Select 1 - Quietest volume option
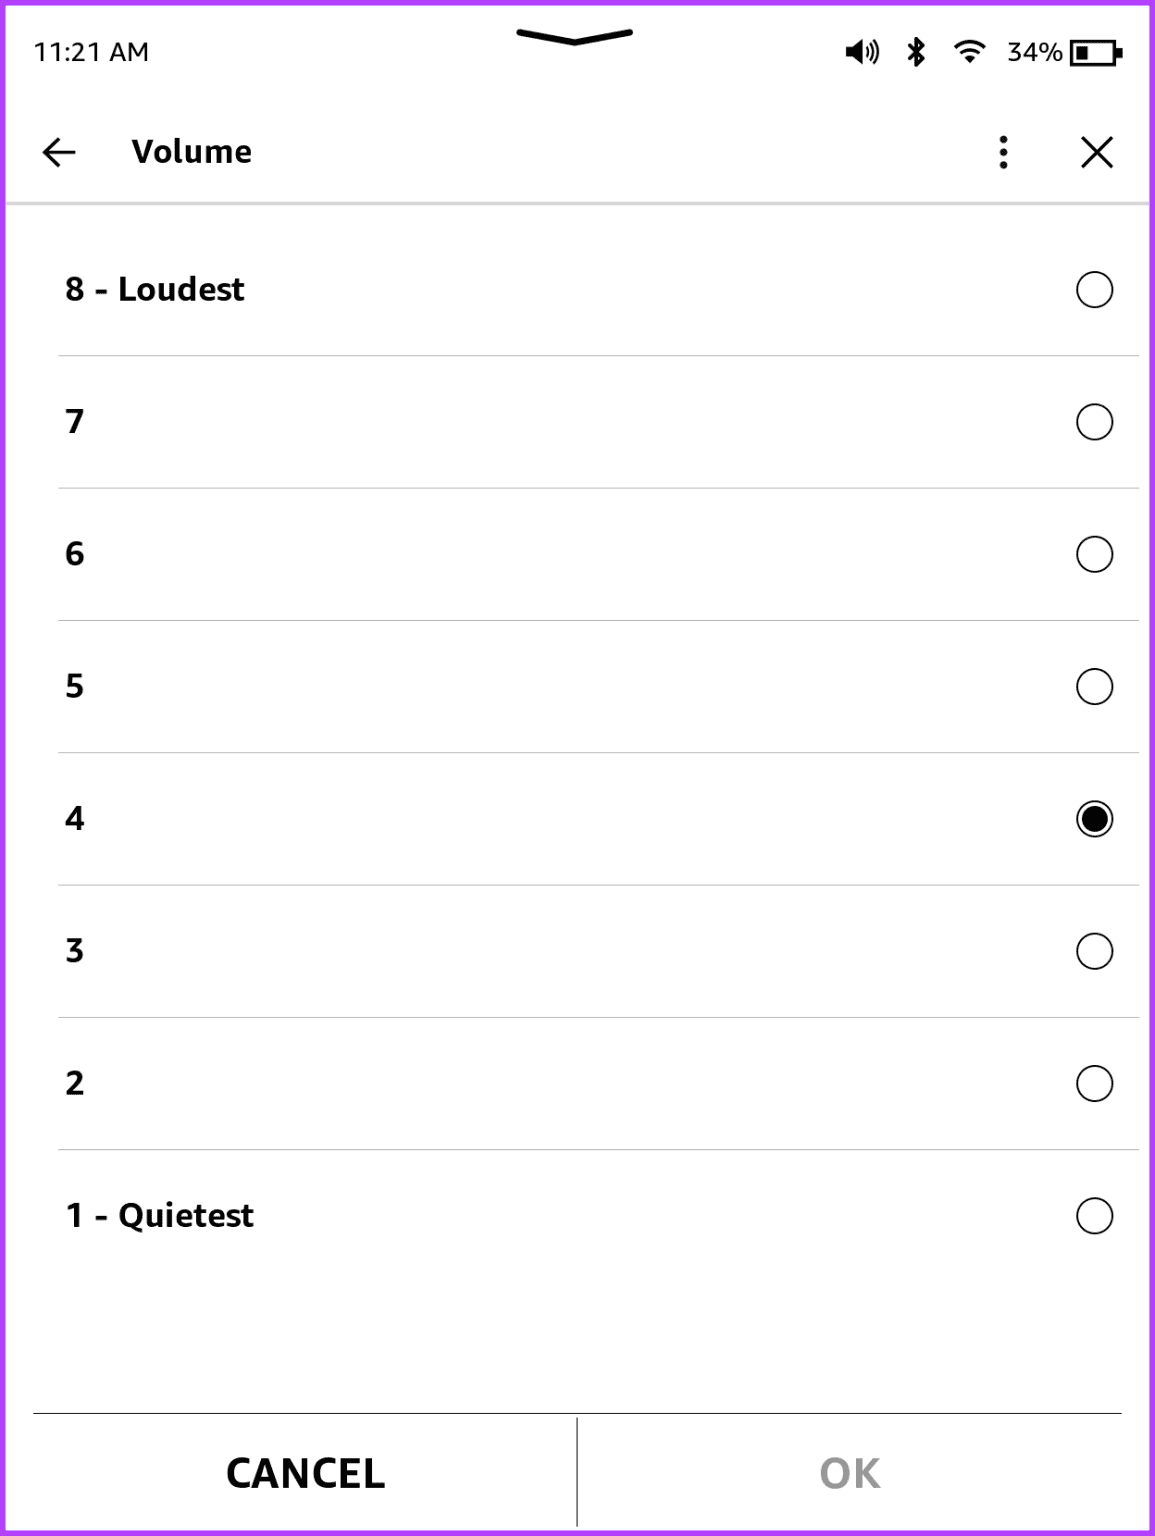The width and height of the screenshot is (1155, 1536). [1094, 1216]
